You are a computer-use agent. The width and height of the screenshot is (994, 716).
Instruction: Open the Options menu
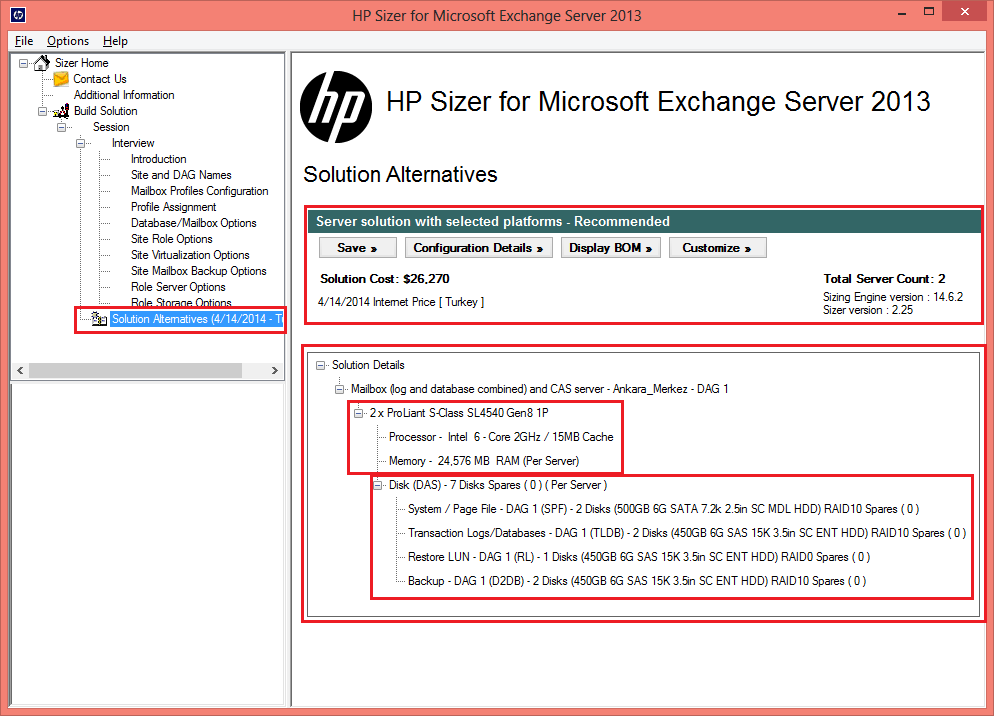(68, 41)
